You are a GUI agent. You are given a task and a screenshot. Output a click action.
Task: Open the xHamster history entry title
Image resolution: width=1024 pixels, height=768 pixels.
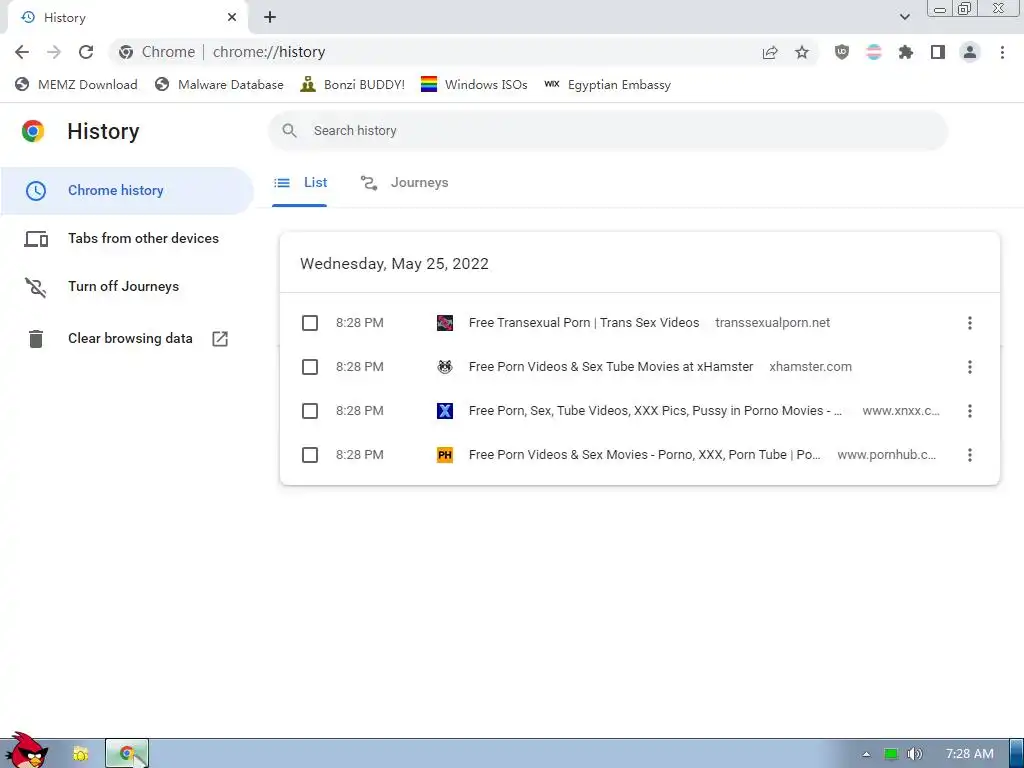pyautogui.click(x=611, y=367)
